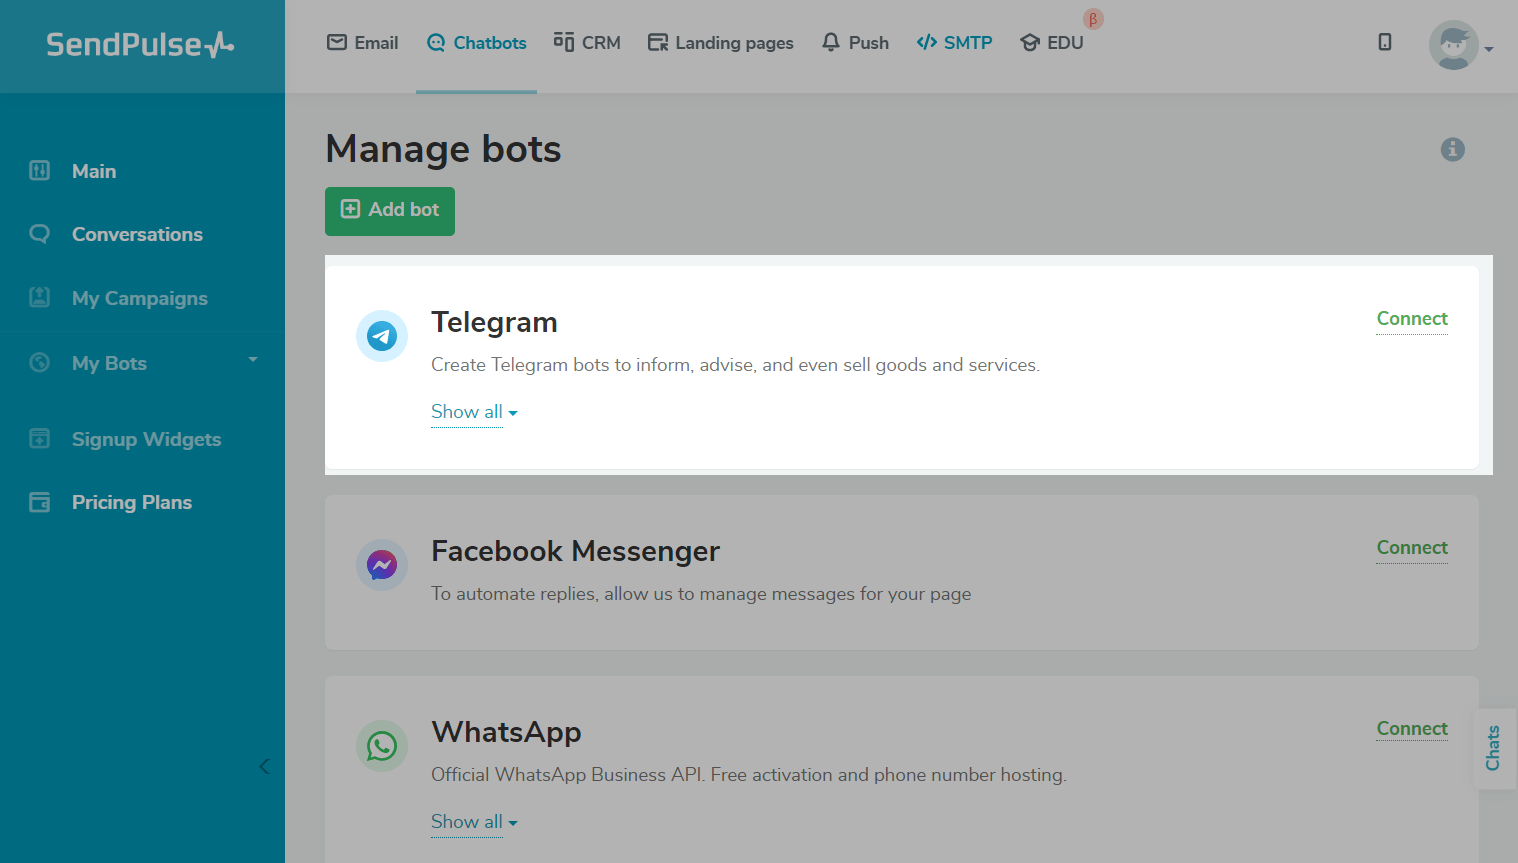Screen dimensions: 1518x863
Task: Expand Show all under WhatsApp
Action: 474,822
